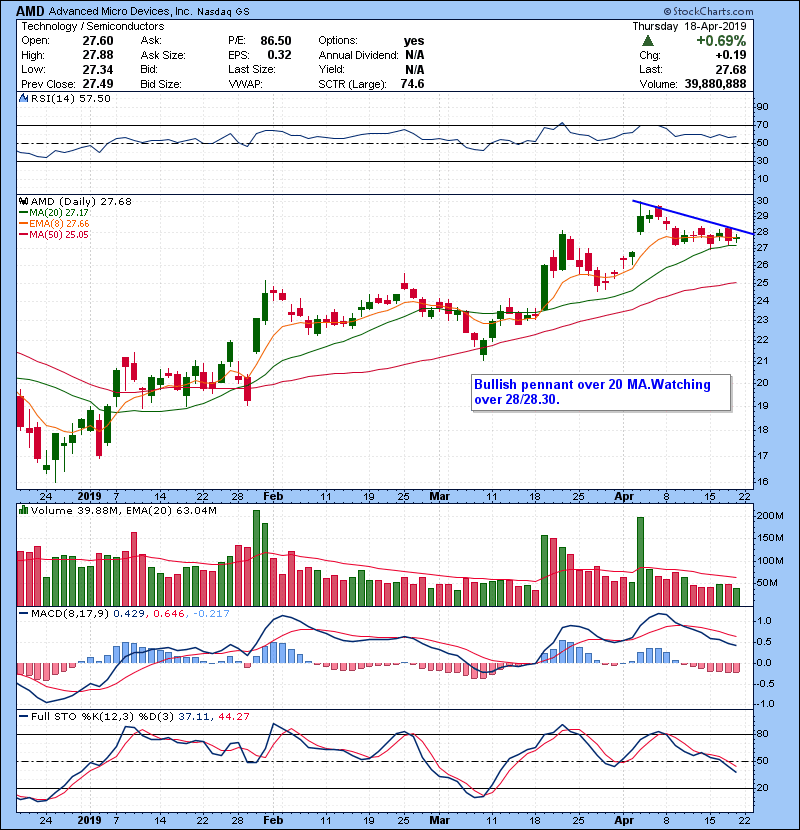Viewport: 800px width, 830px height.
Task: Click the Feb label on date axis
Action: [x=271, y=496]
